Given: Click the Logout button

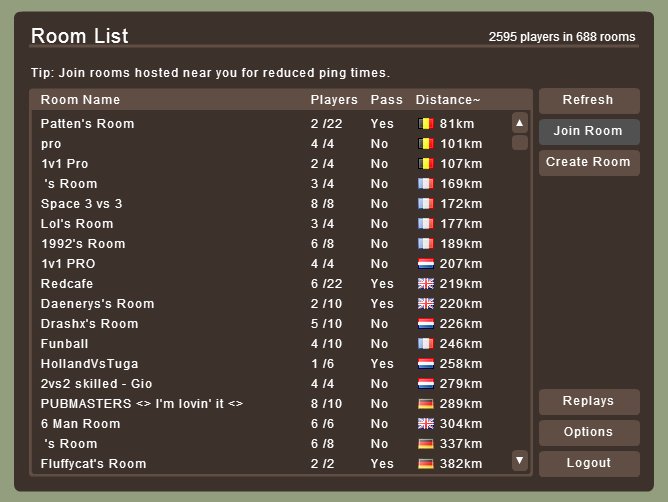Looking at the screenshot, I should [589, 464].
